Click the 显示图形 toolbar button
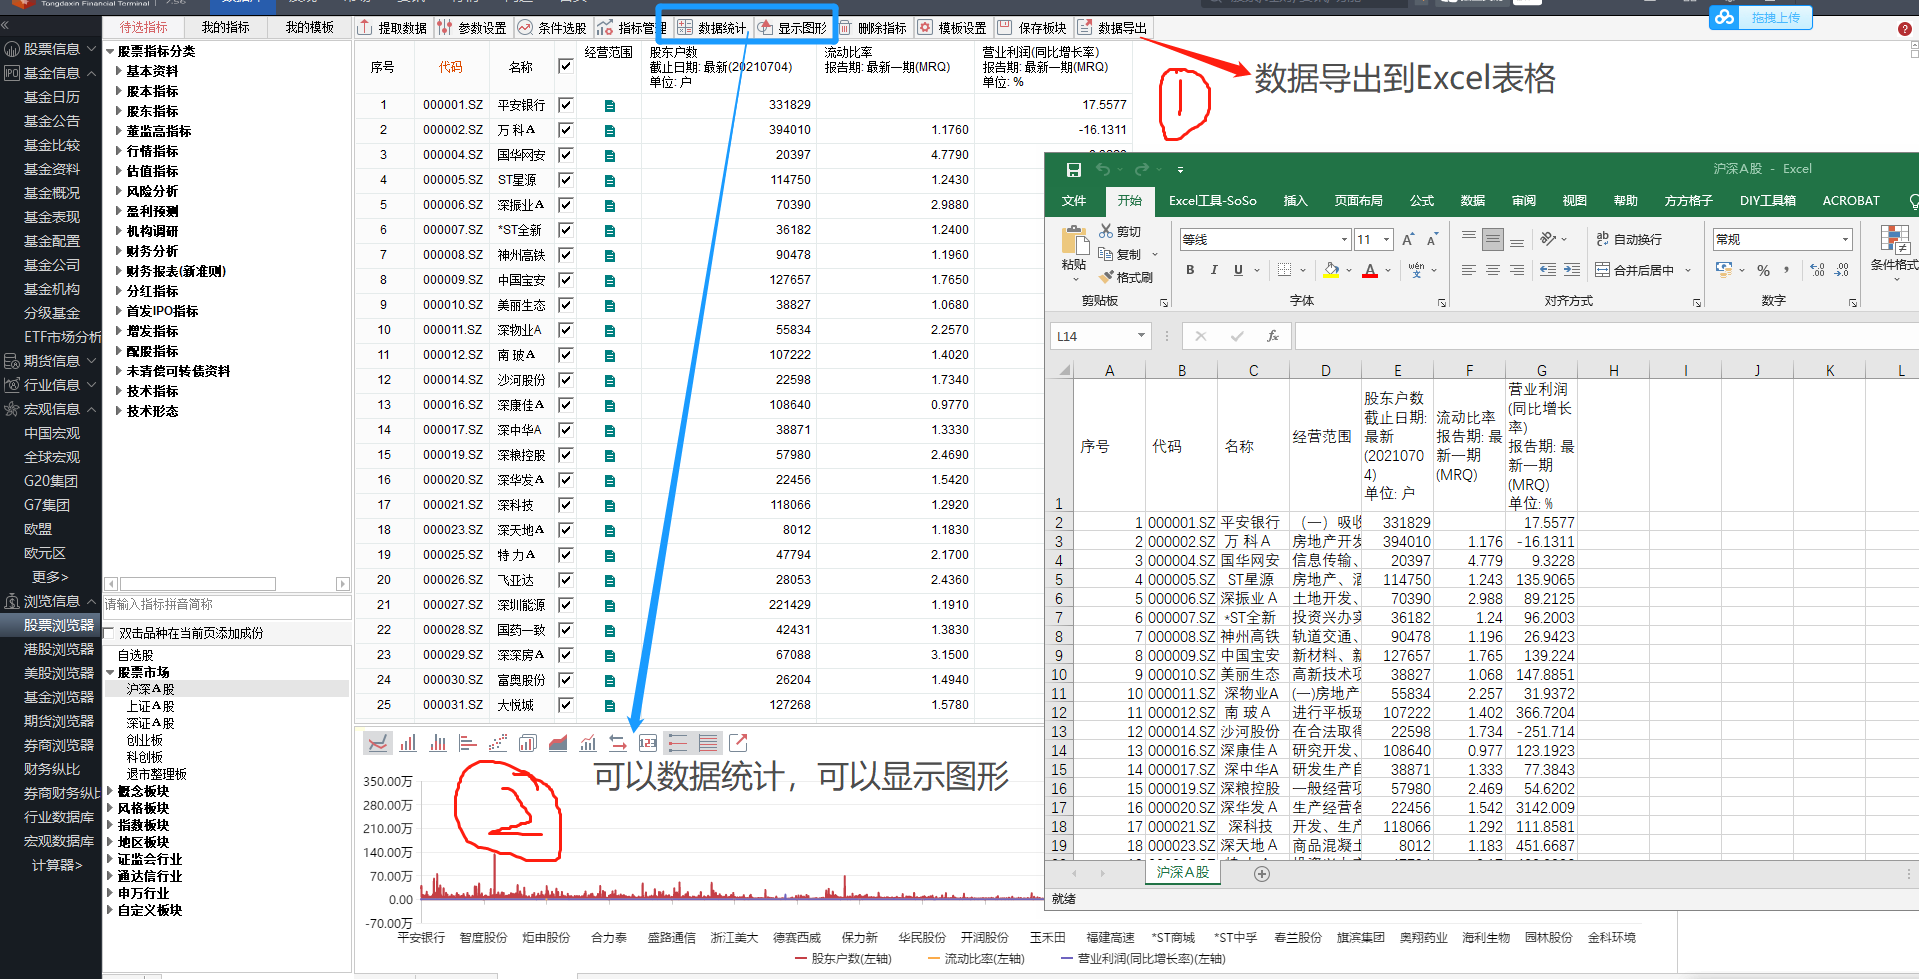The height and width of the screenshot is (979, 1919). pyautogui.click(x=791, y=28)
